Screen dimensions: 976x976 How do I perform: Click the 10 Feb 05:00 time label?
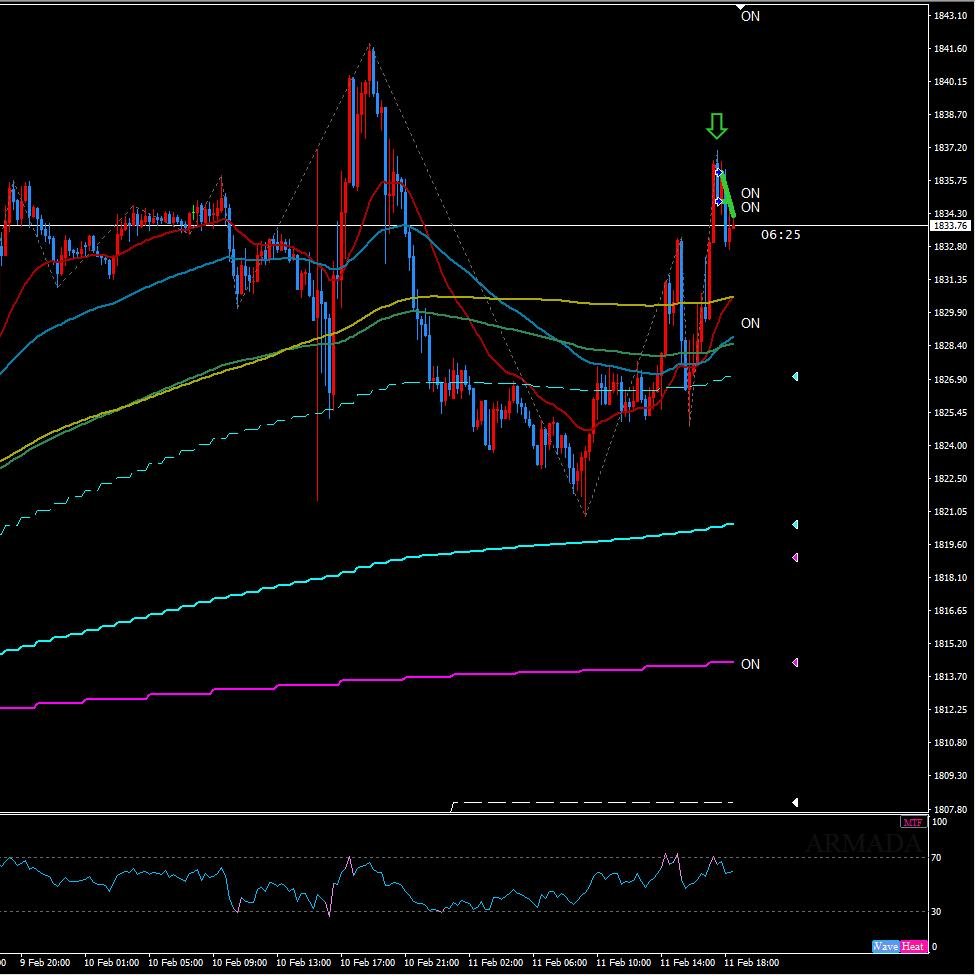tap(176, 962)
